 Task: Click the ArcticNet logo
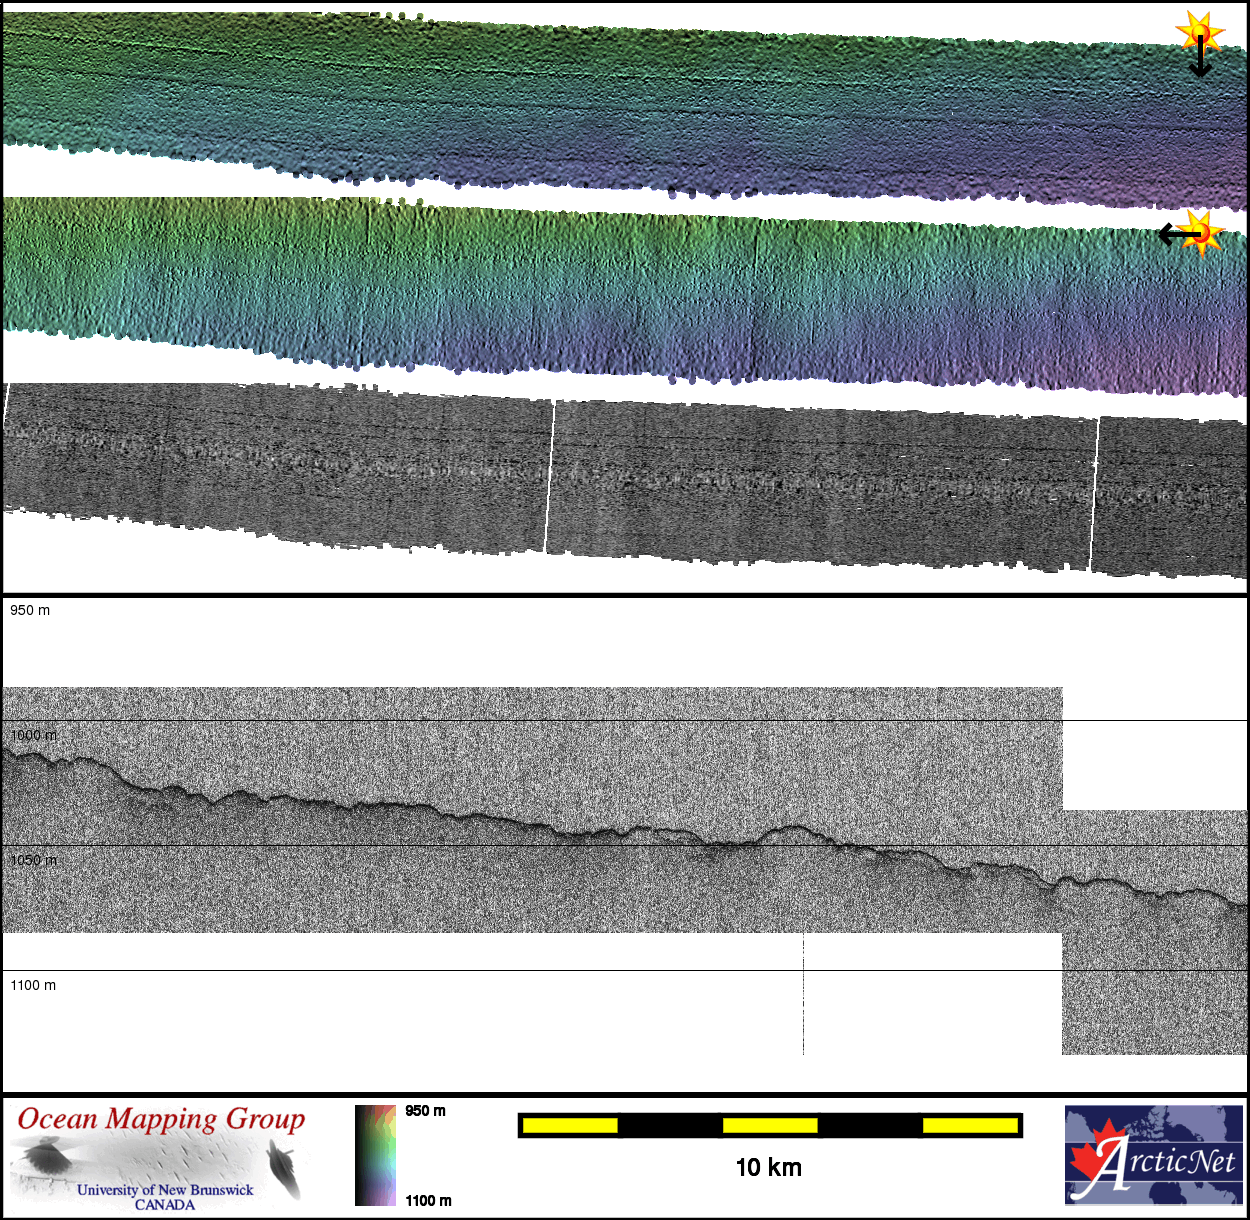point(1153,1155)
